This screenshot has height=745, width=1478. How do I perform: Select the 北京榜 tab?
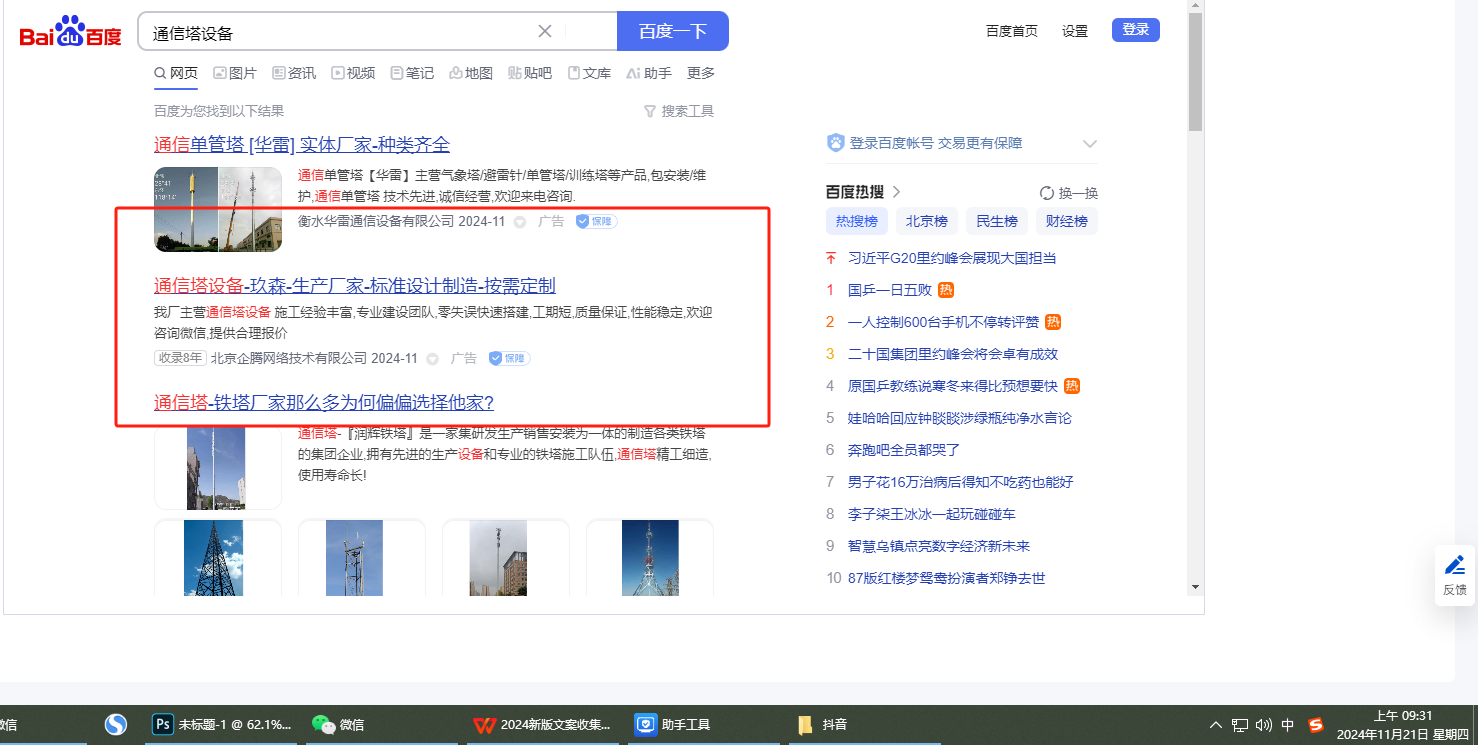pyautogui.click(x=927, y=221)
